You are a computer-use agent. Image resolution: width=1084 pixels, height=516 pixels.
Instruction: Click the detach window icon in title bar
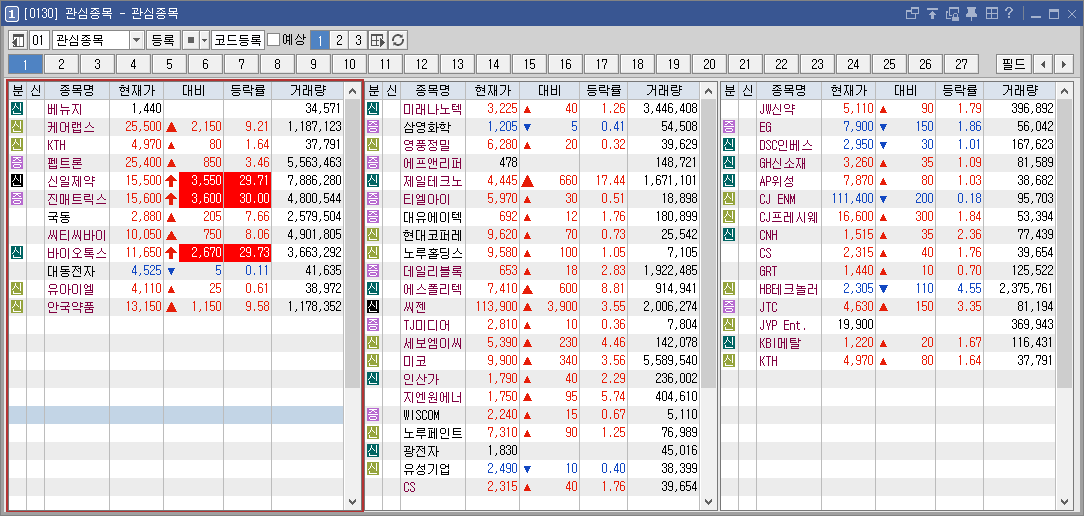click(913, 13)
